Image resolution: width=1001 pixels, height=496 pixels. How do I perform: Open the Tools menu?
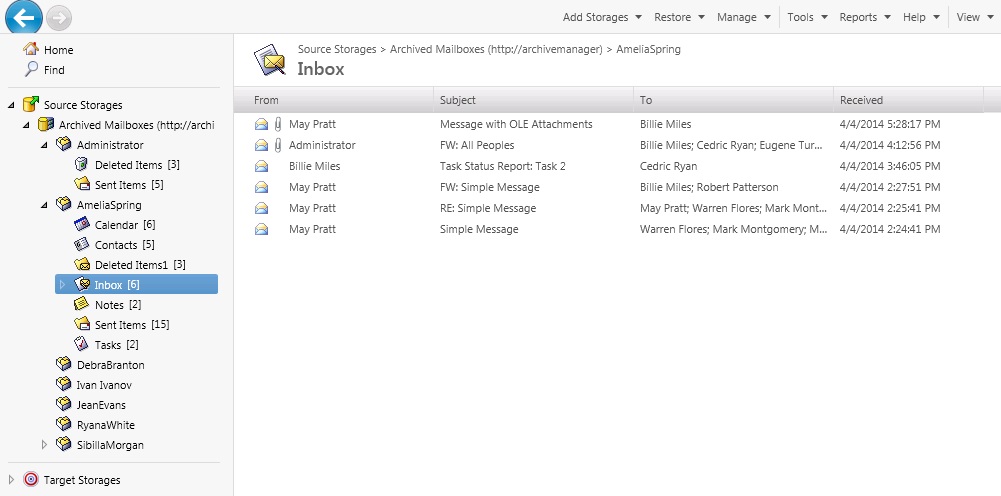(807, 17)
